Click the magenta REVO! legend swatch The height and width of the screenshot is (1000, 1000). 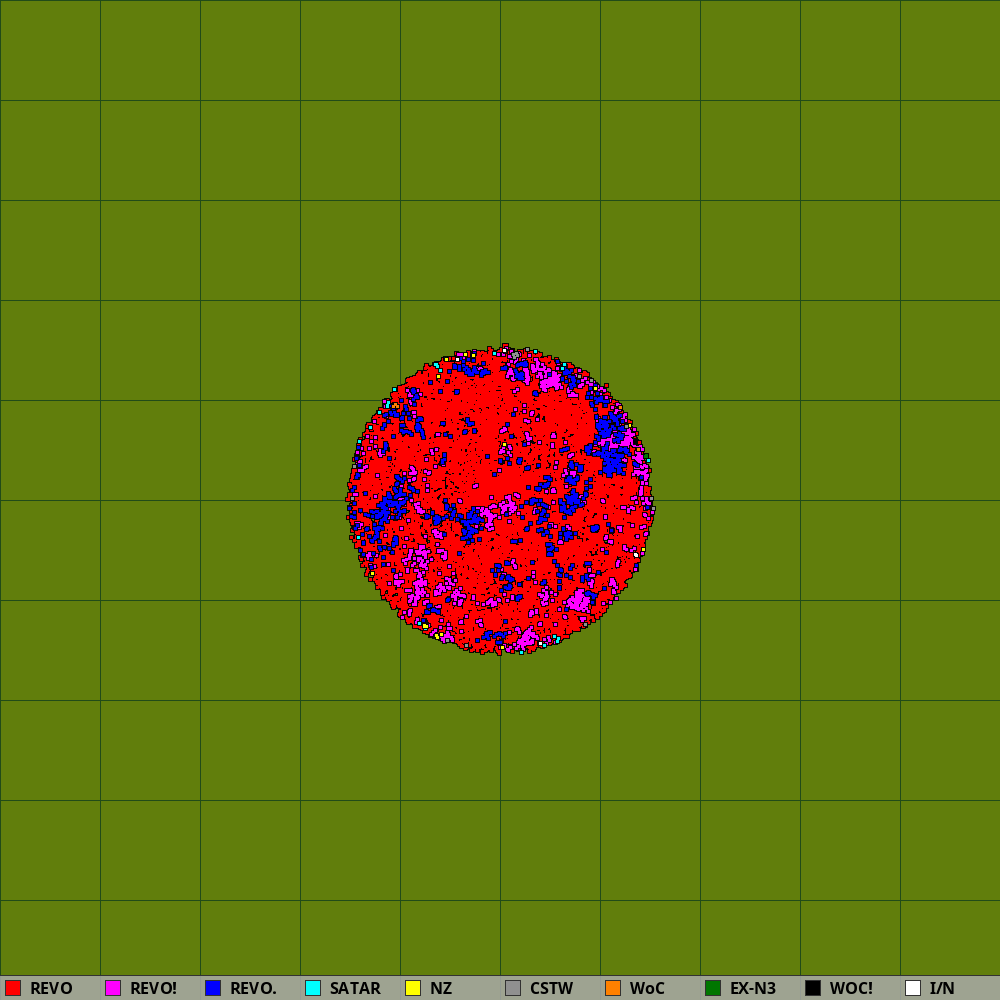pos(113,988)
